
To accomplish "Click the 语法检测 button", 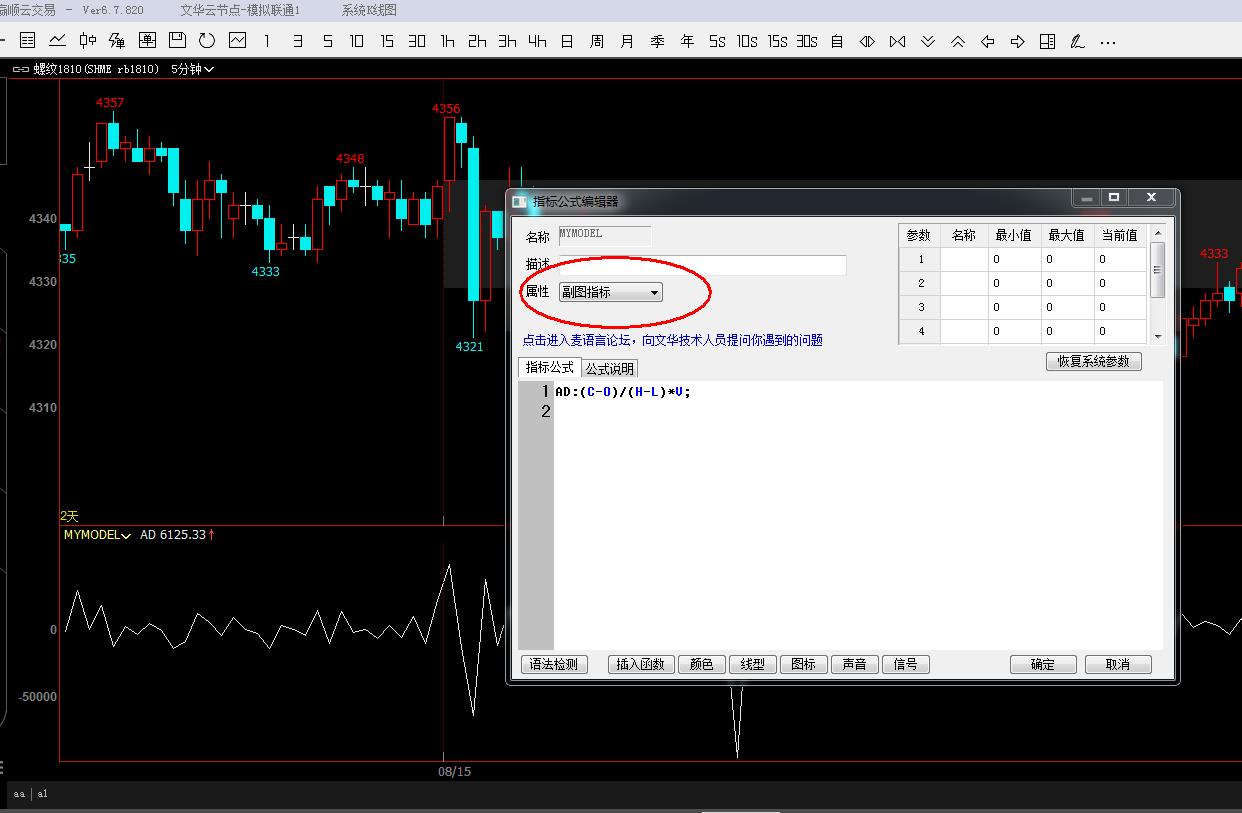I will pos(554,664).
